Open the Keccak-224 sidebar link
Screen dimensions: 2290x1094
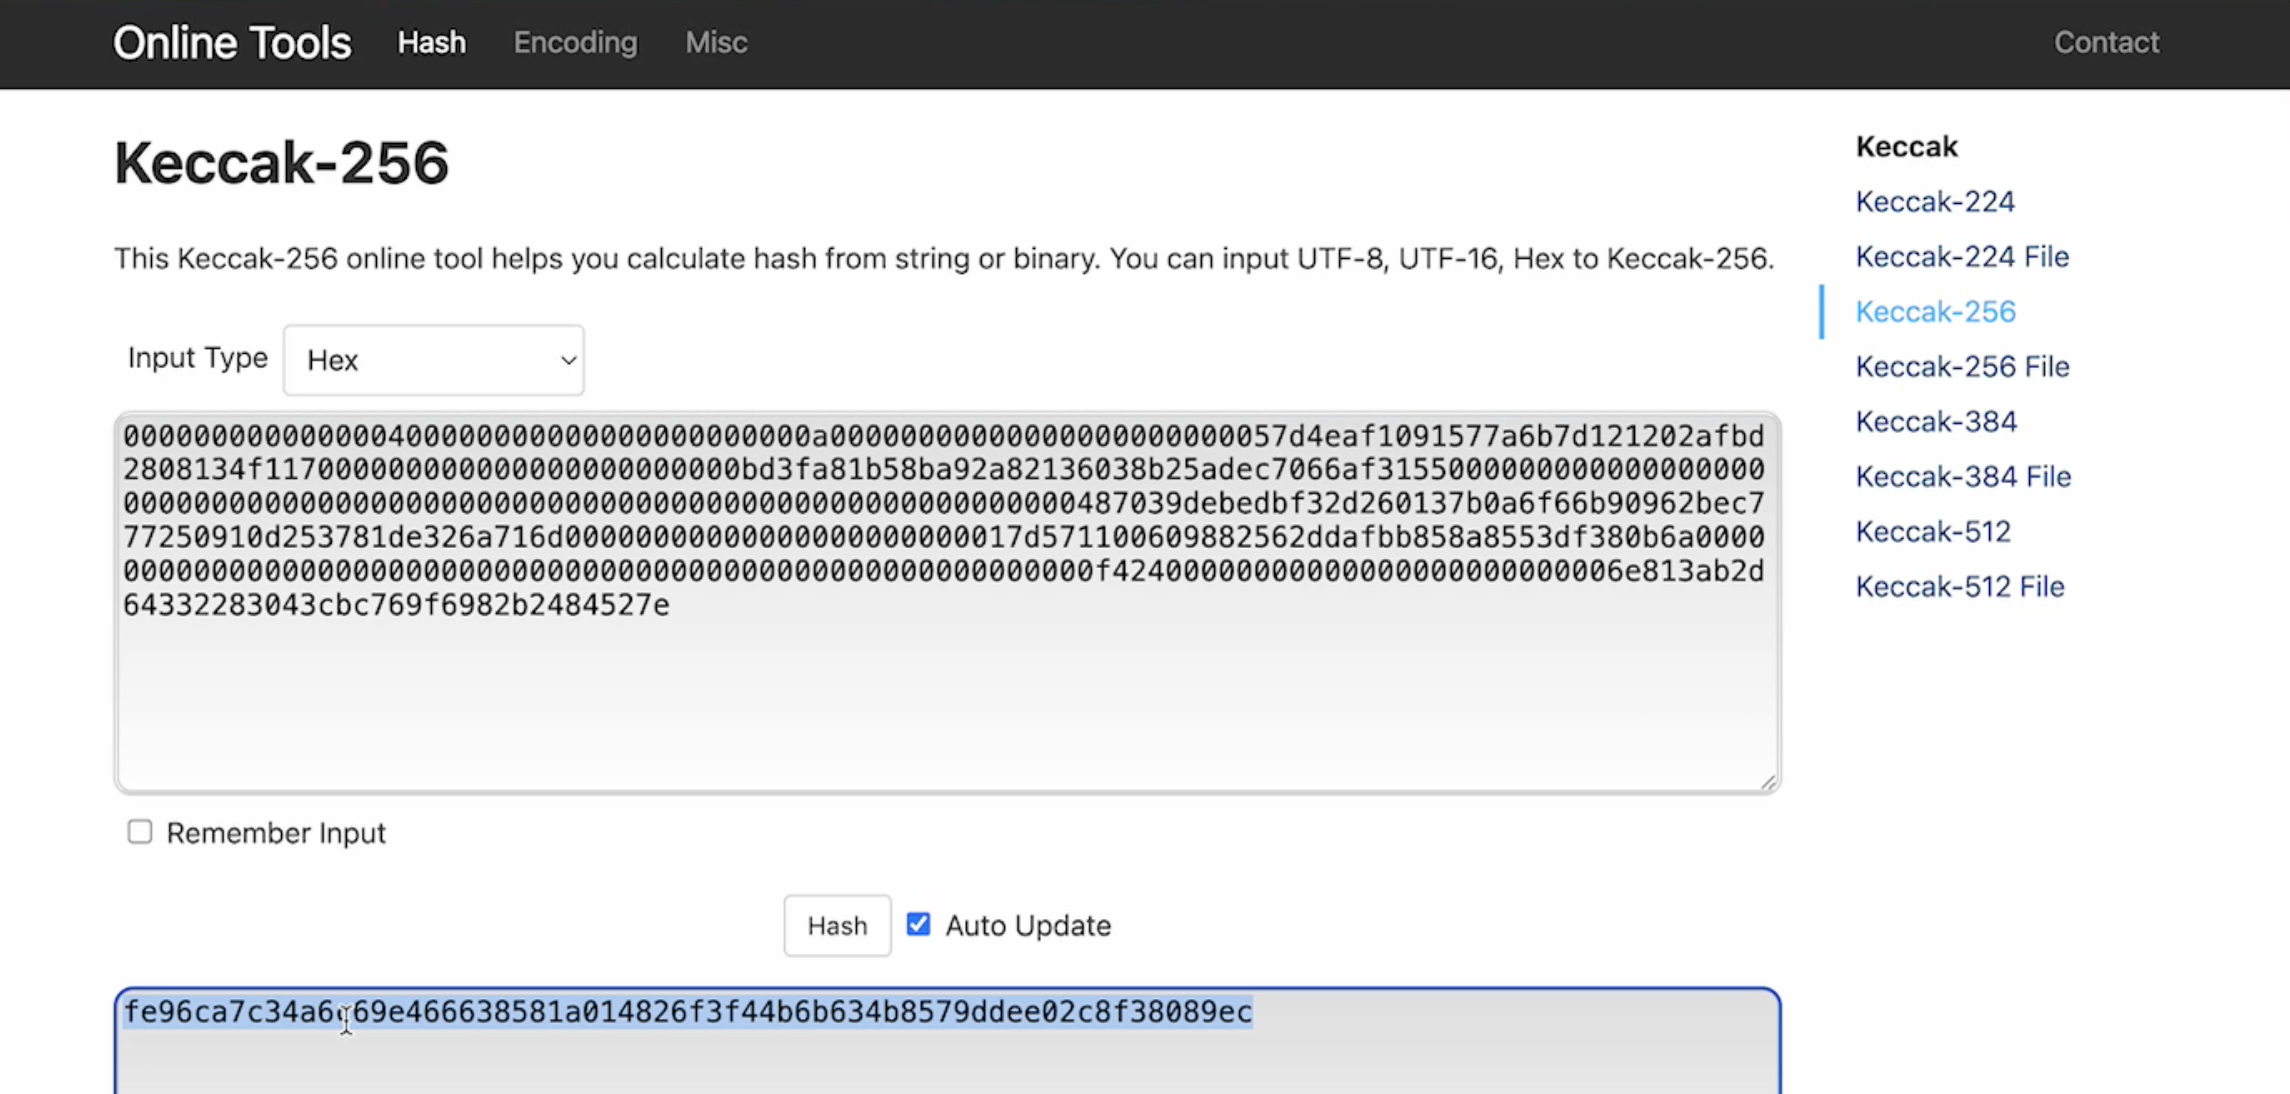click(x=1934, y=202)
